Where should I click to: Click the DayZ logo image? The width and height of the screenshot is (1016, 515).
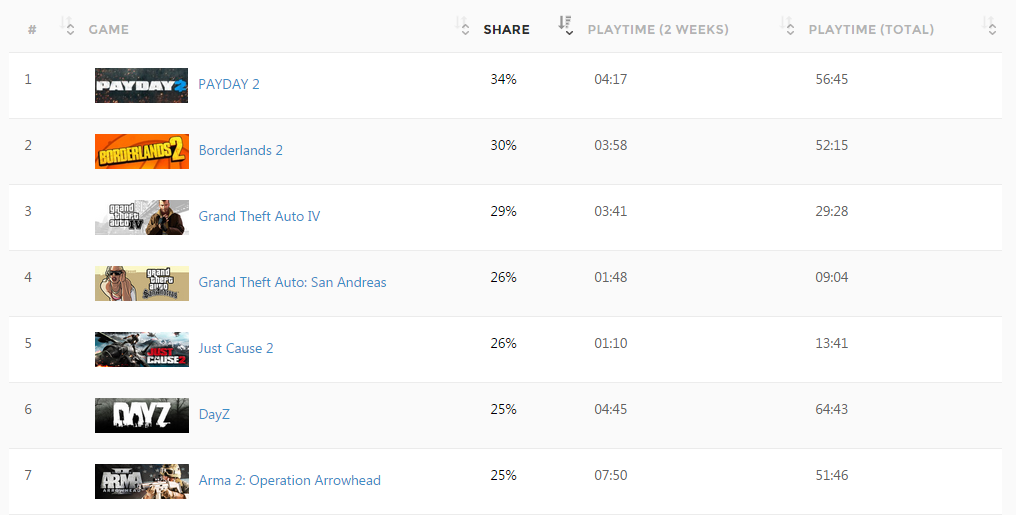(141, 415)
